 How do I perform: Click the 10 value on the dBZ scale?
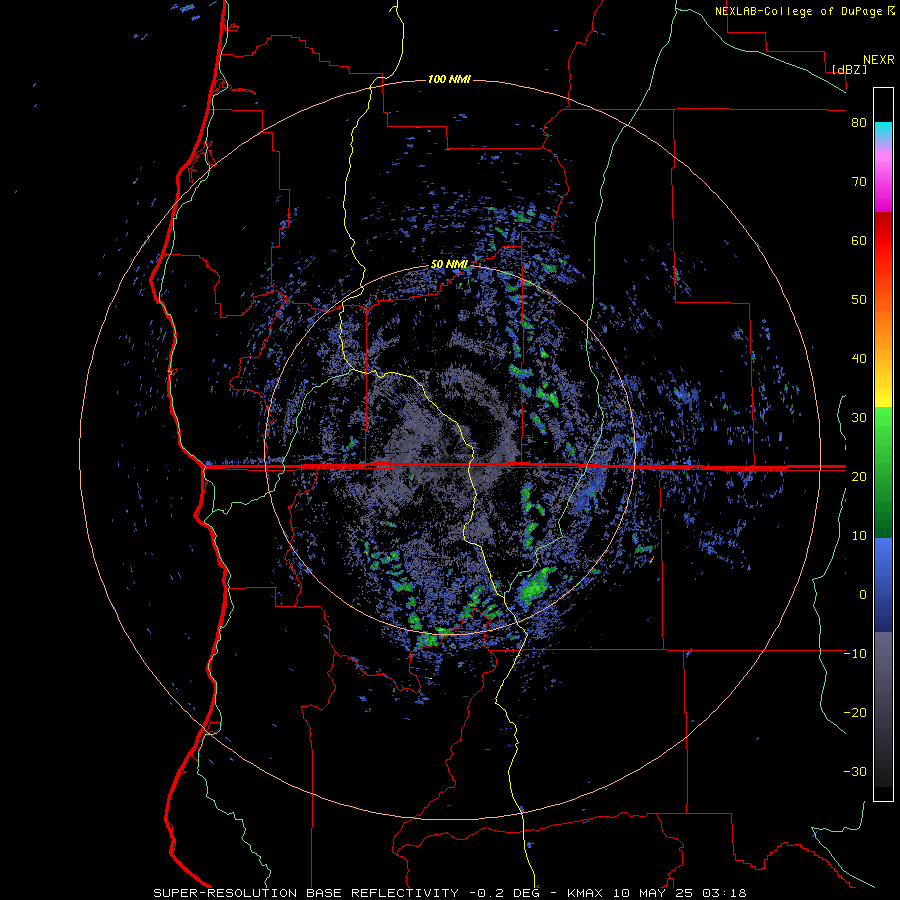[x=859, y=536]
